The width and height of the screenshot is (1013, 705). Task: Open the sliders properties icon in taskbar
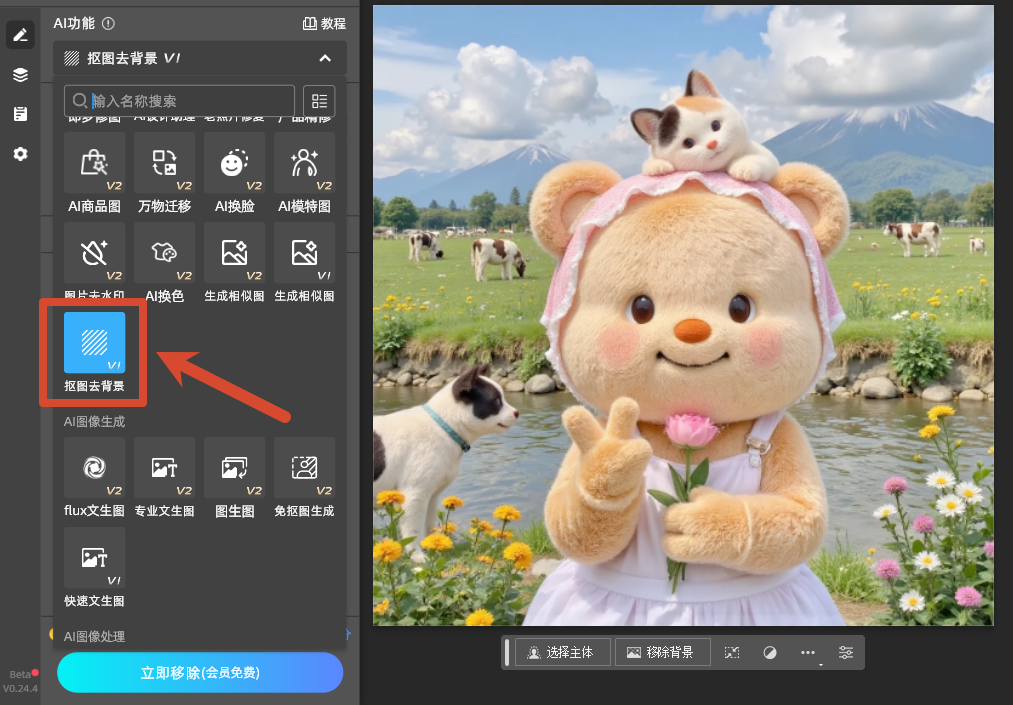pos(846,653)
